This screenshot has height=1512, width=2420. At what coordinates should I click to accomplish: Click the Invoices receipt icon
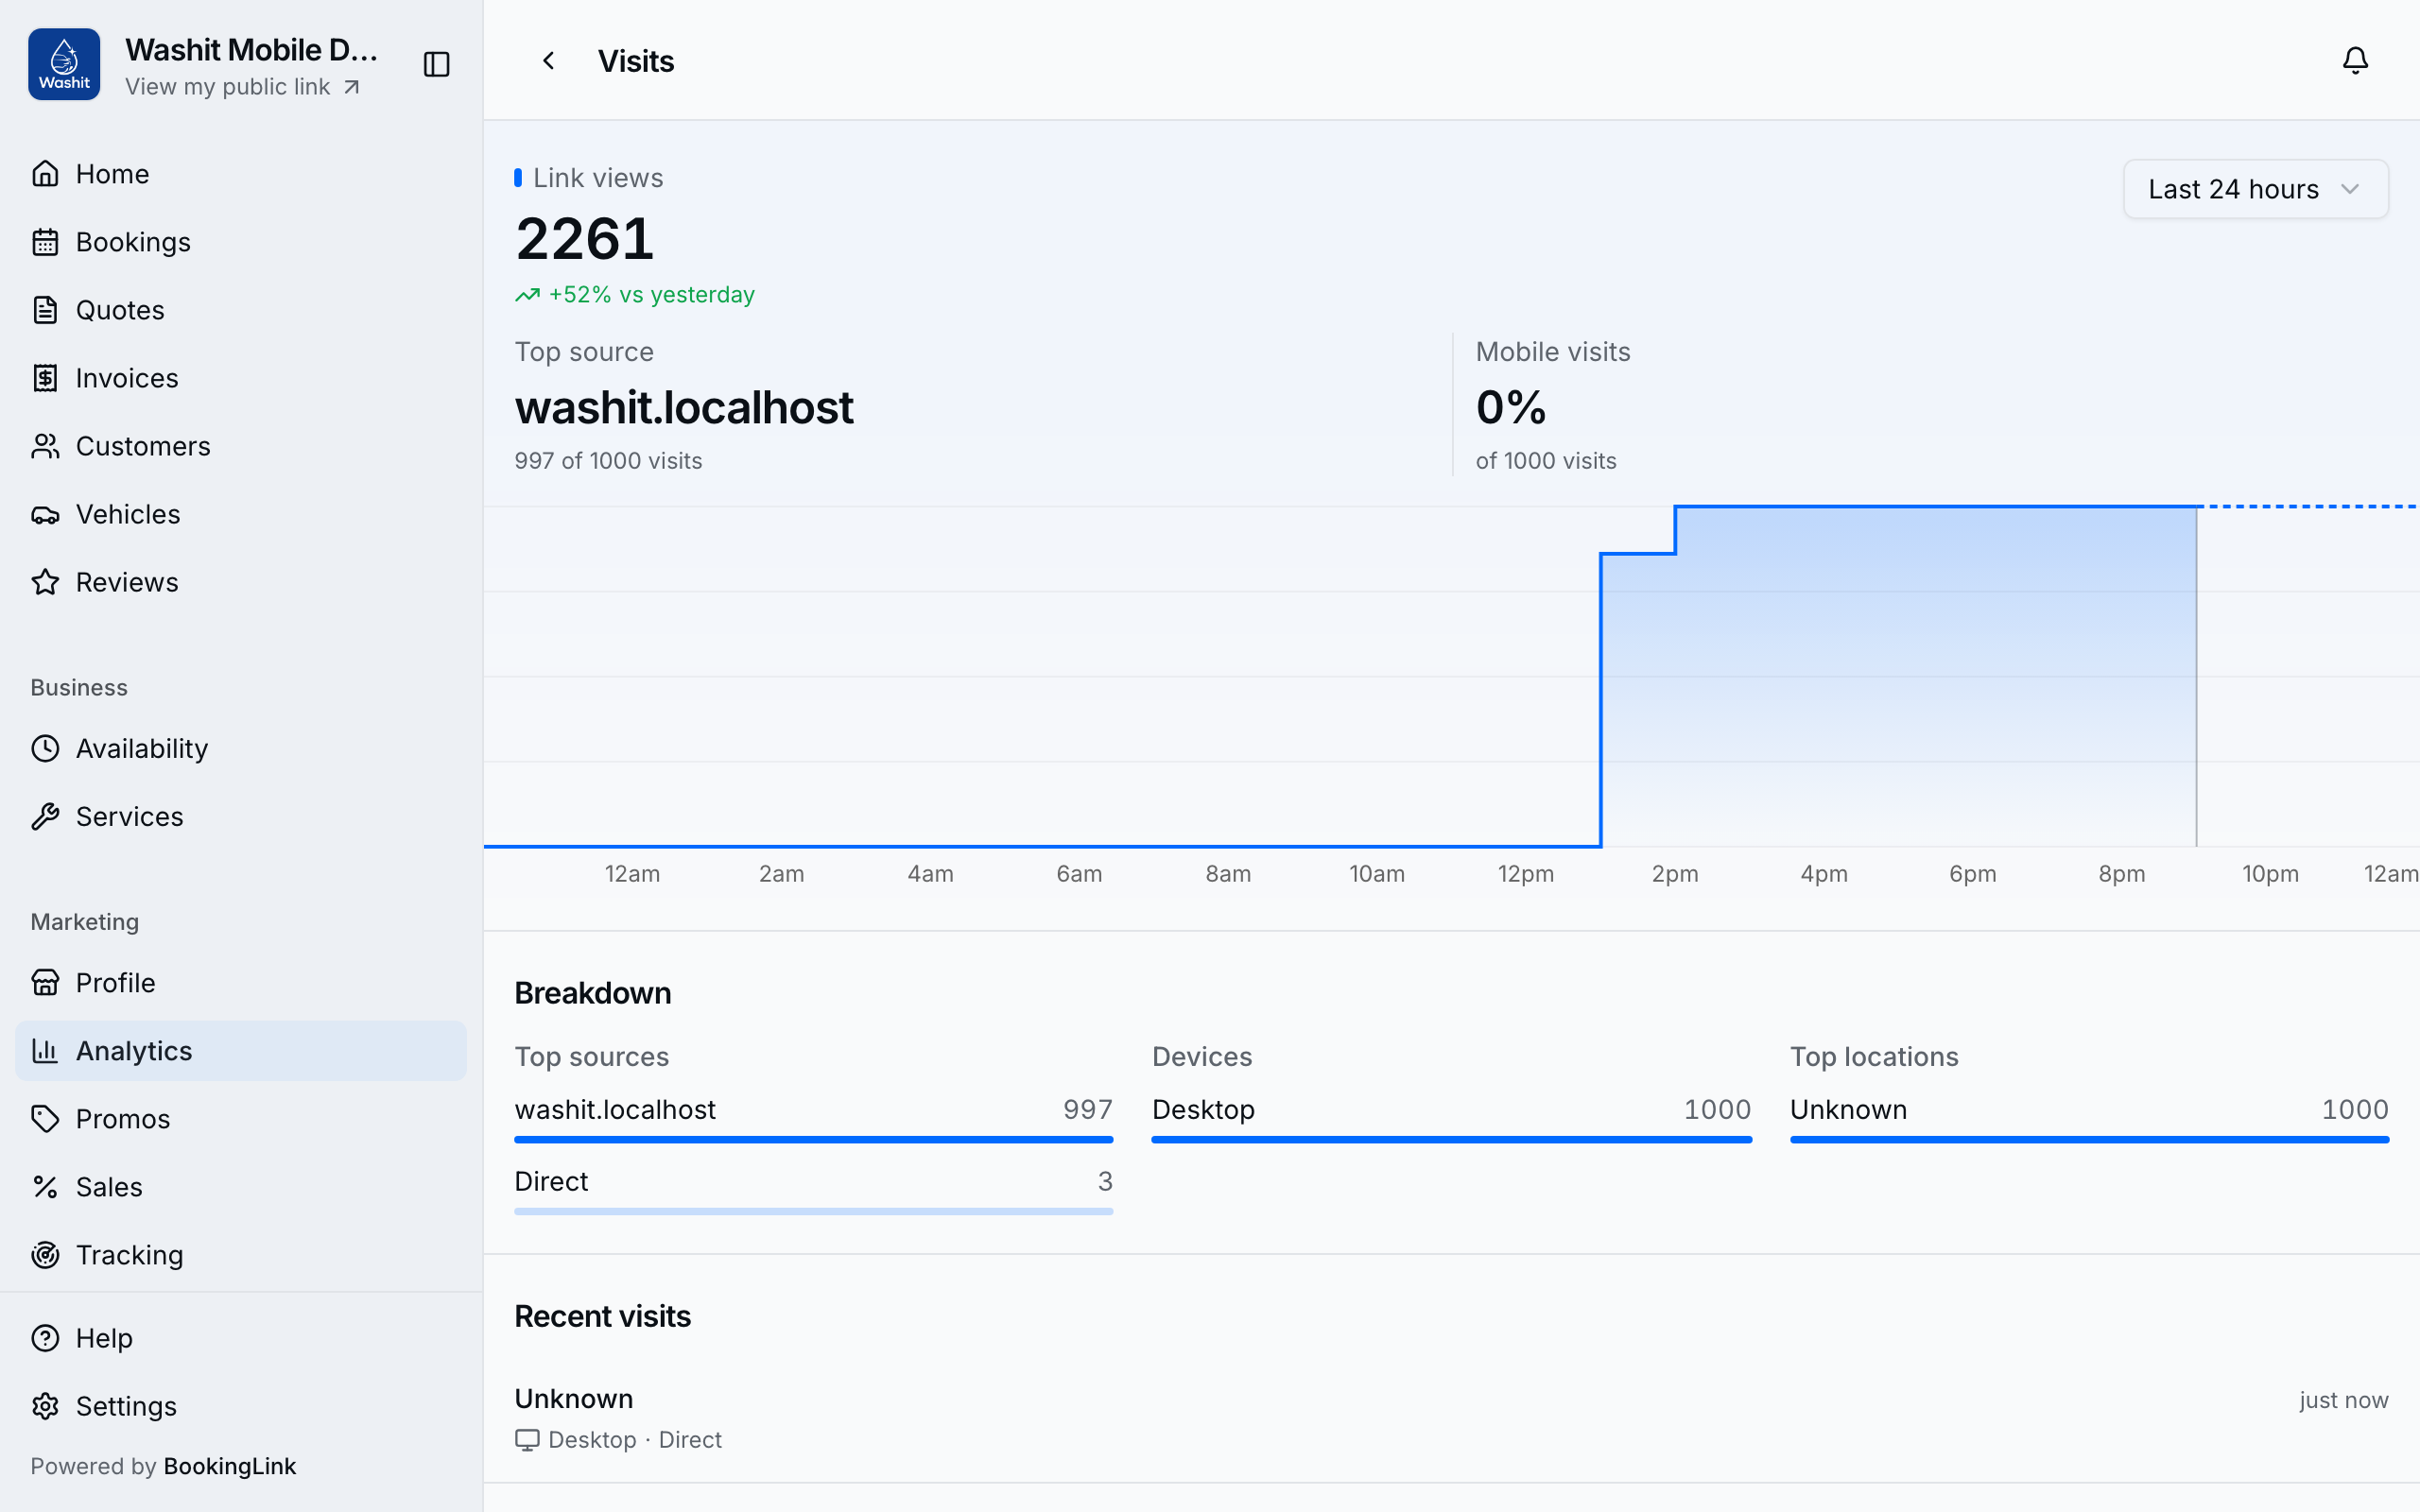click(45, 378)
